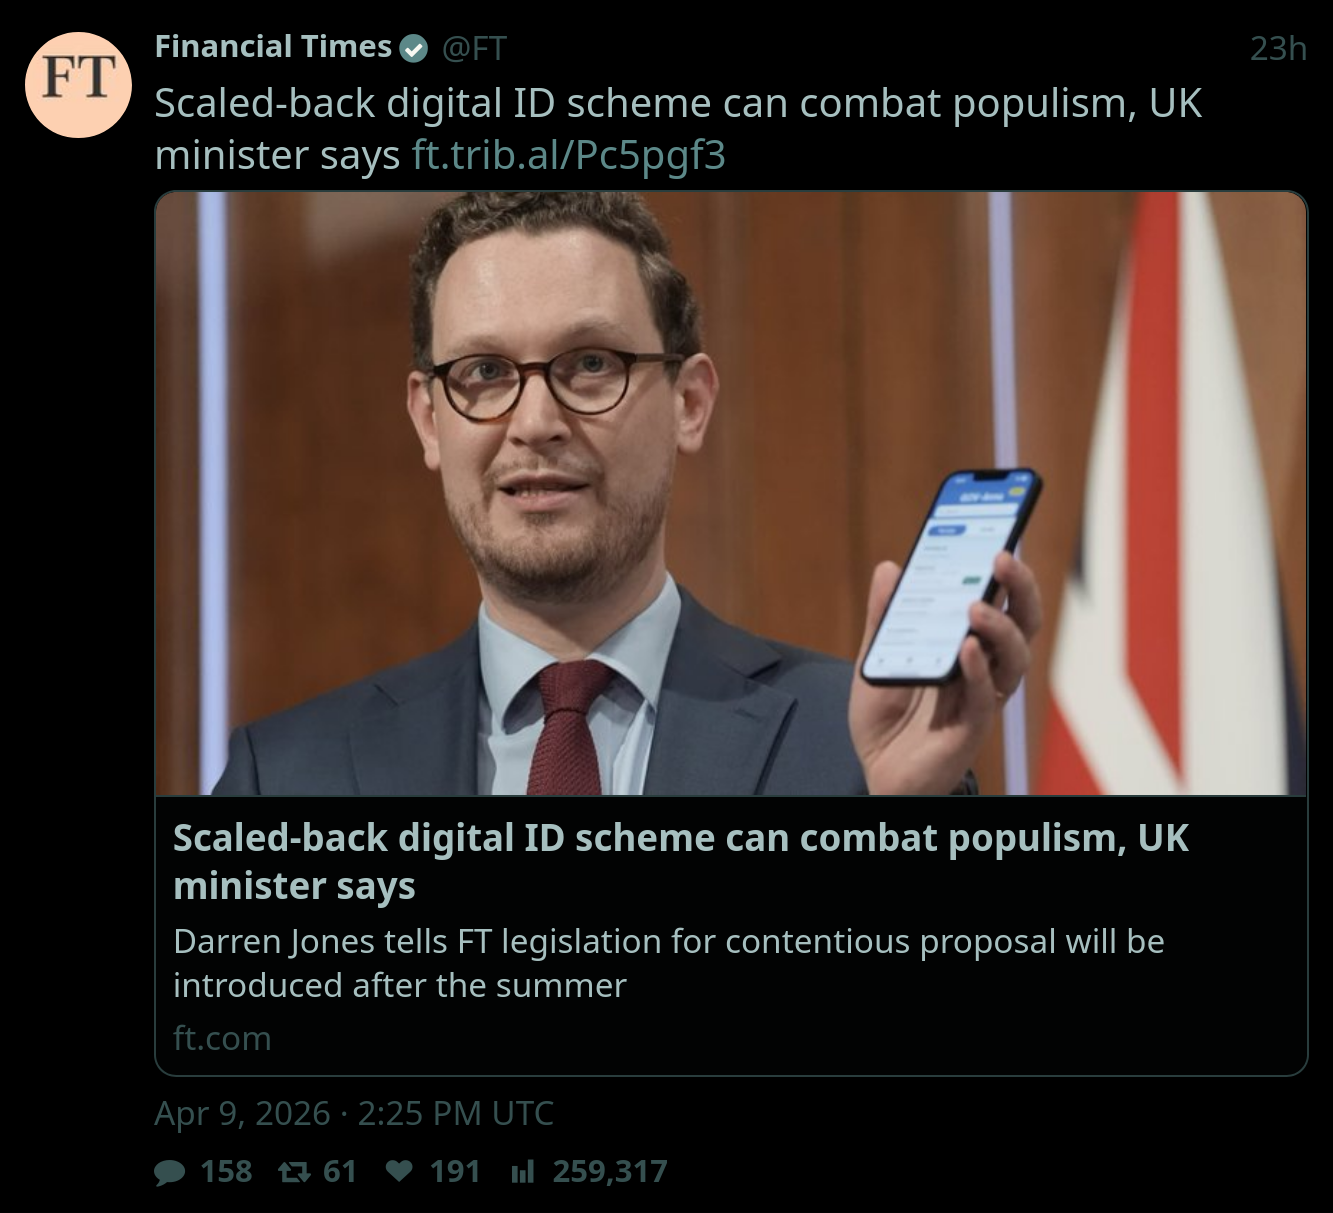Click the 61 retweets count
The image size is (1333, 1213).
pyautogui.click(x=340, y=1171)
